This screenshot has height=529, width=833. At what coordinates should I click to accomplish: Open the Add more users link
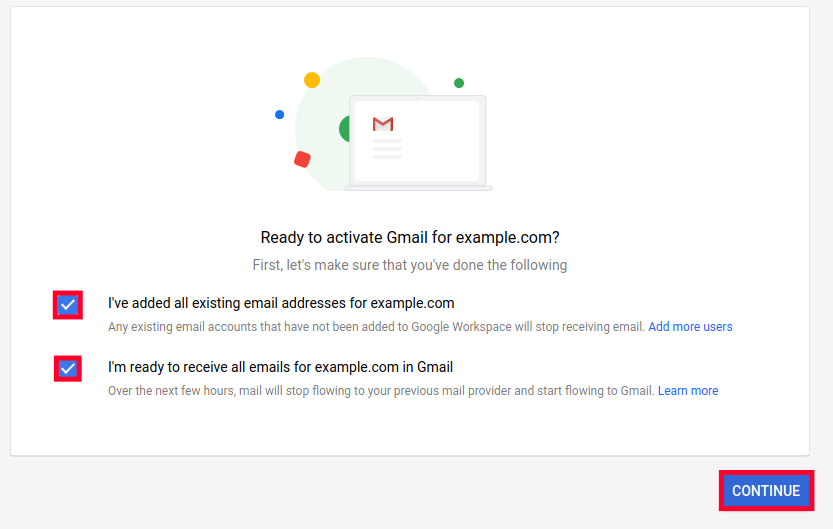click(690, 327)
